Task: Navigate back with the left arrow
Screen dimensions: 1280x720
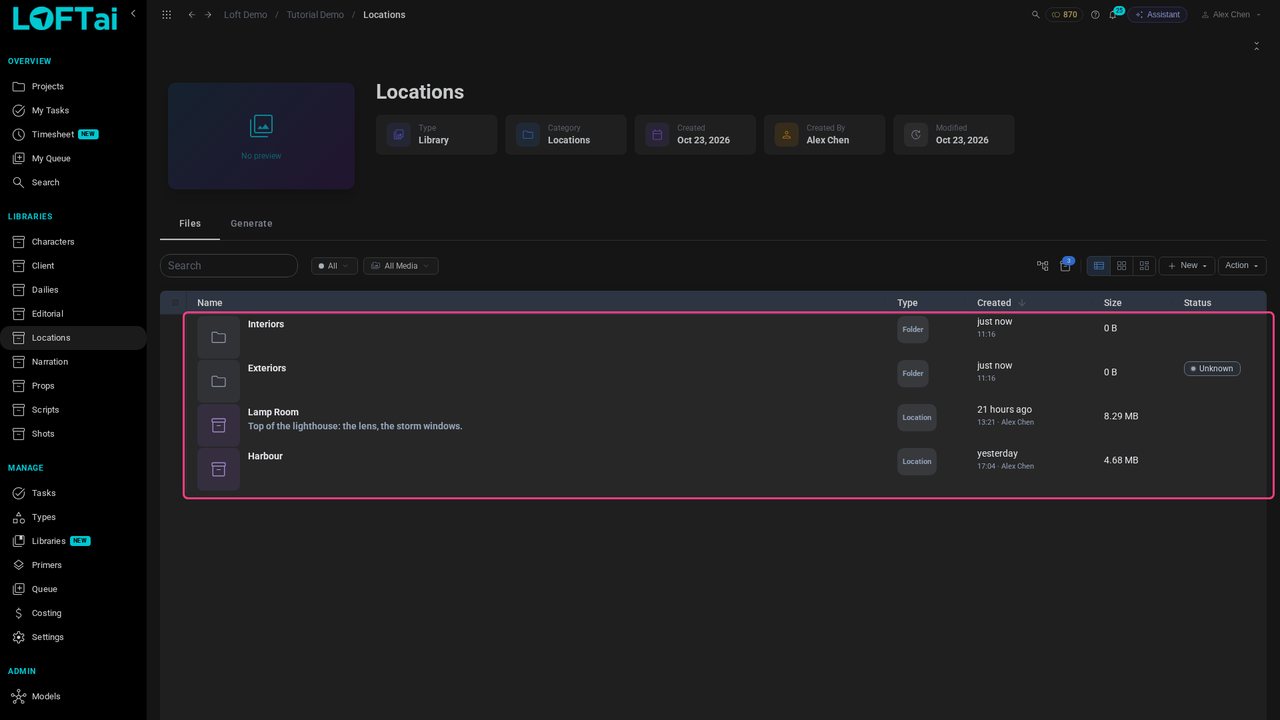Action: point(191,15)
